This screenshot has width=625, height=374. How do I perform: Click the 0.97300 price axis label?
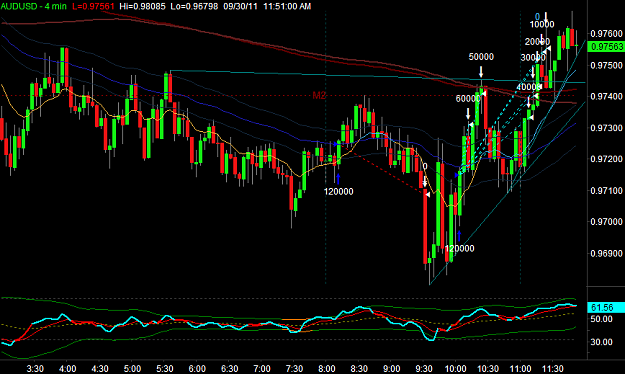tap(606, 128)
